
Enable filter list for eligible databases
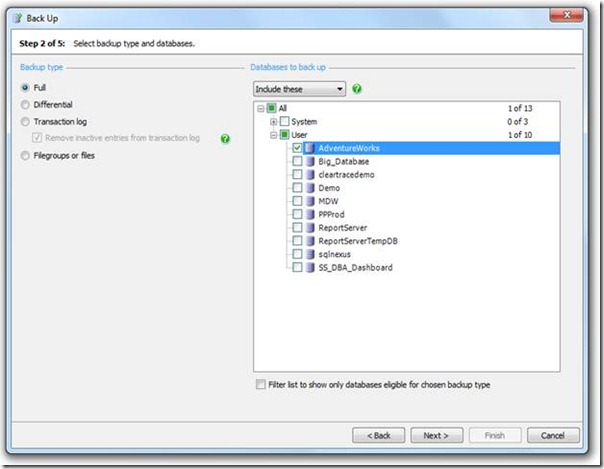[260, 385]
